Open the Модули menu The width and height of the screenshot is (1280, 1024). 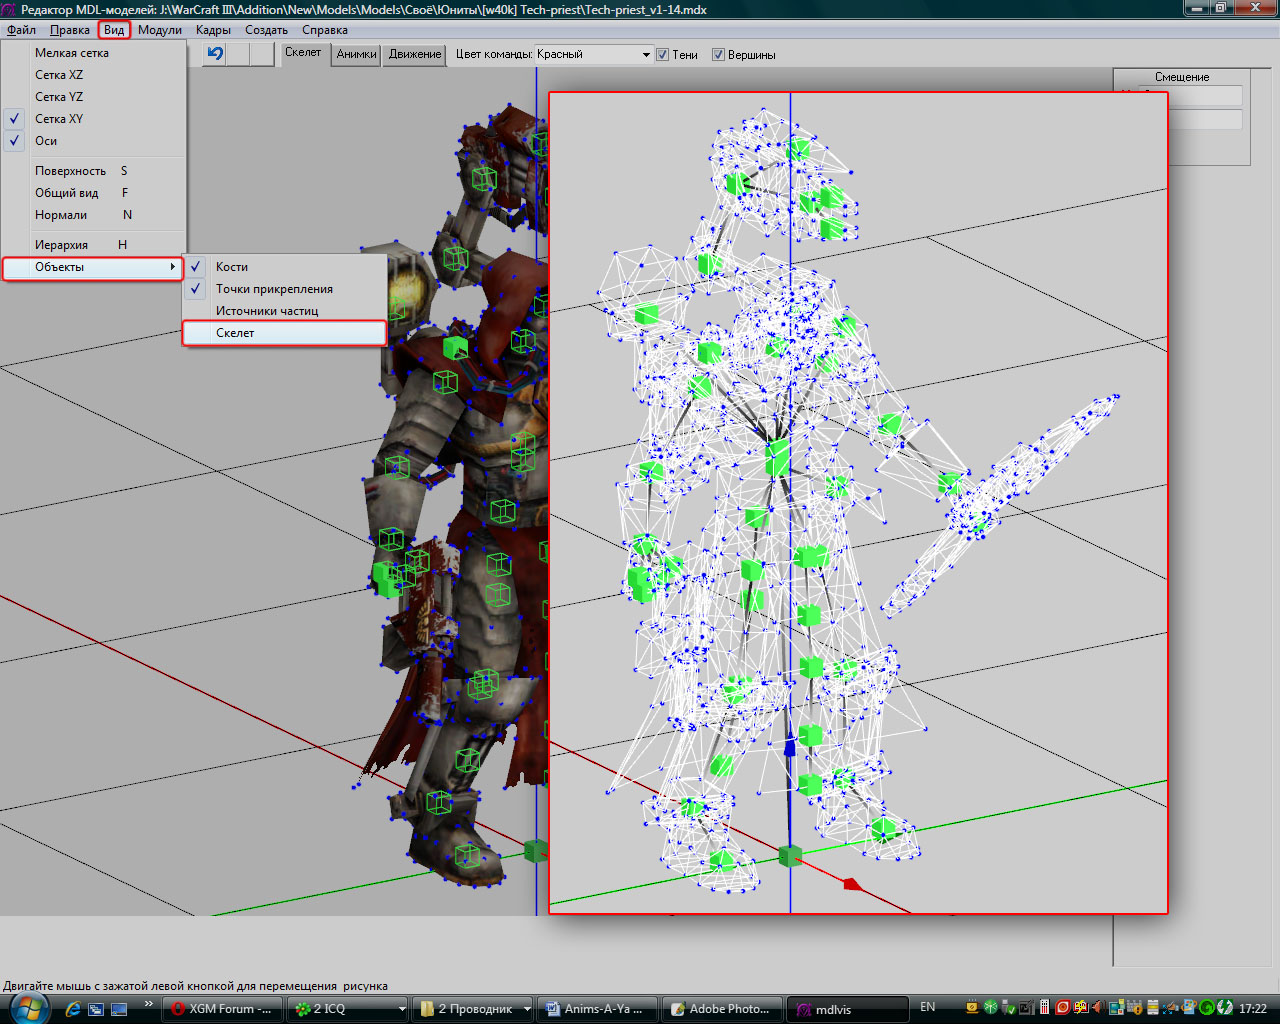tap(159, 30)
